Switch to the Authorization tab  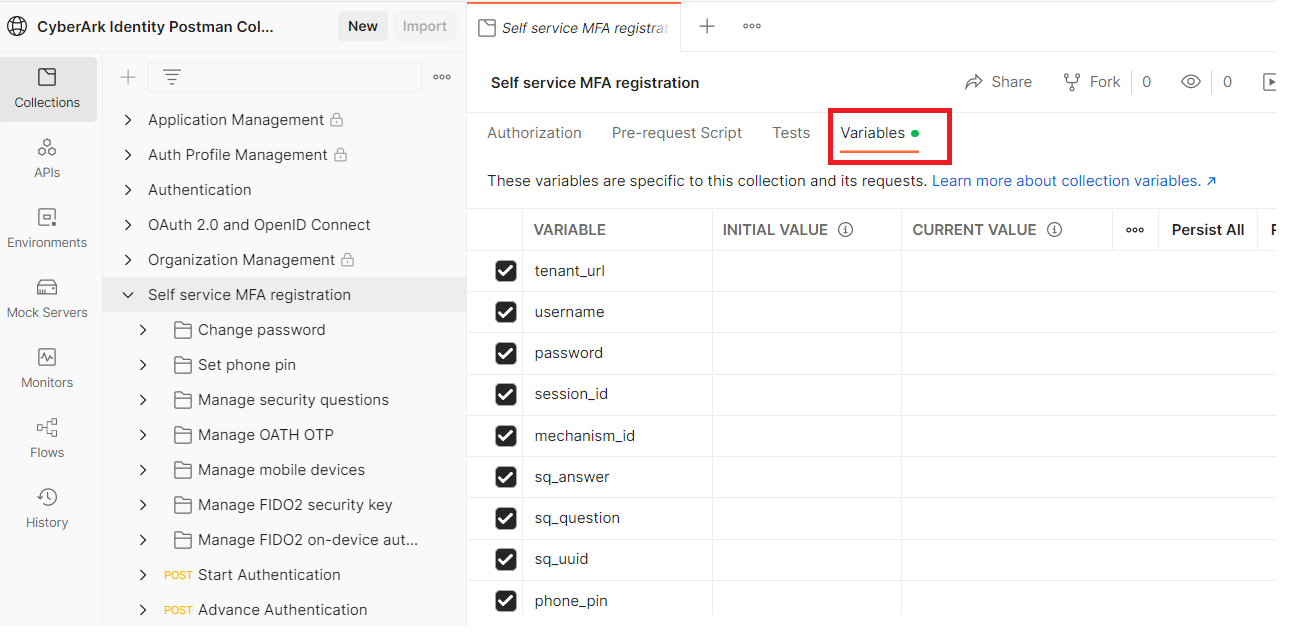coord(534,133)
